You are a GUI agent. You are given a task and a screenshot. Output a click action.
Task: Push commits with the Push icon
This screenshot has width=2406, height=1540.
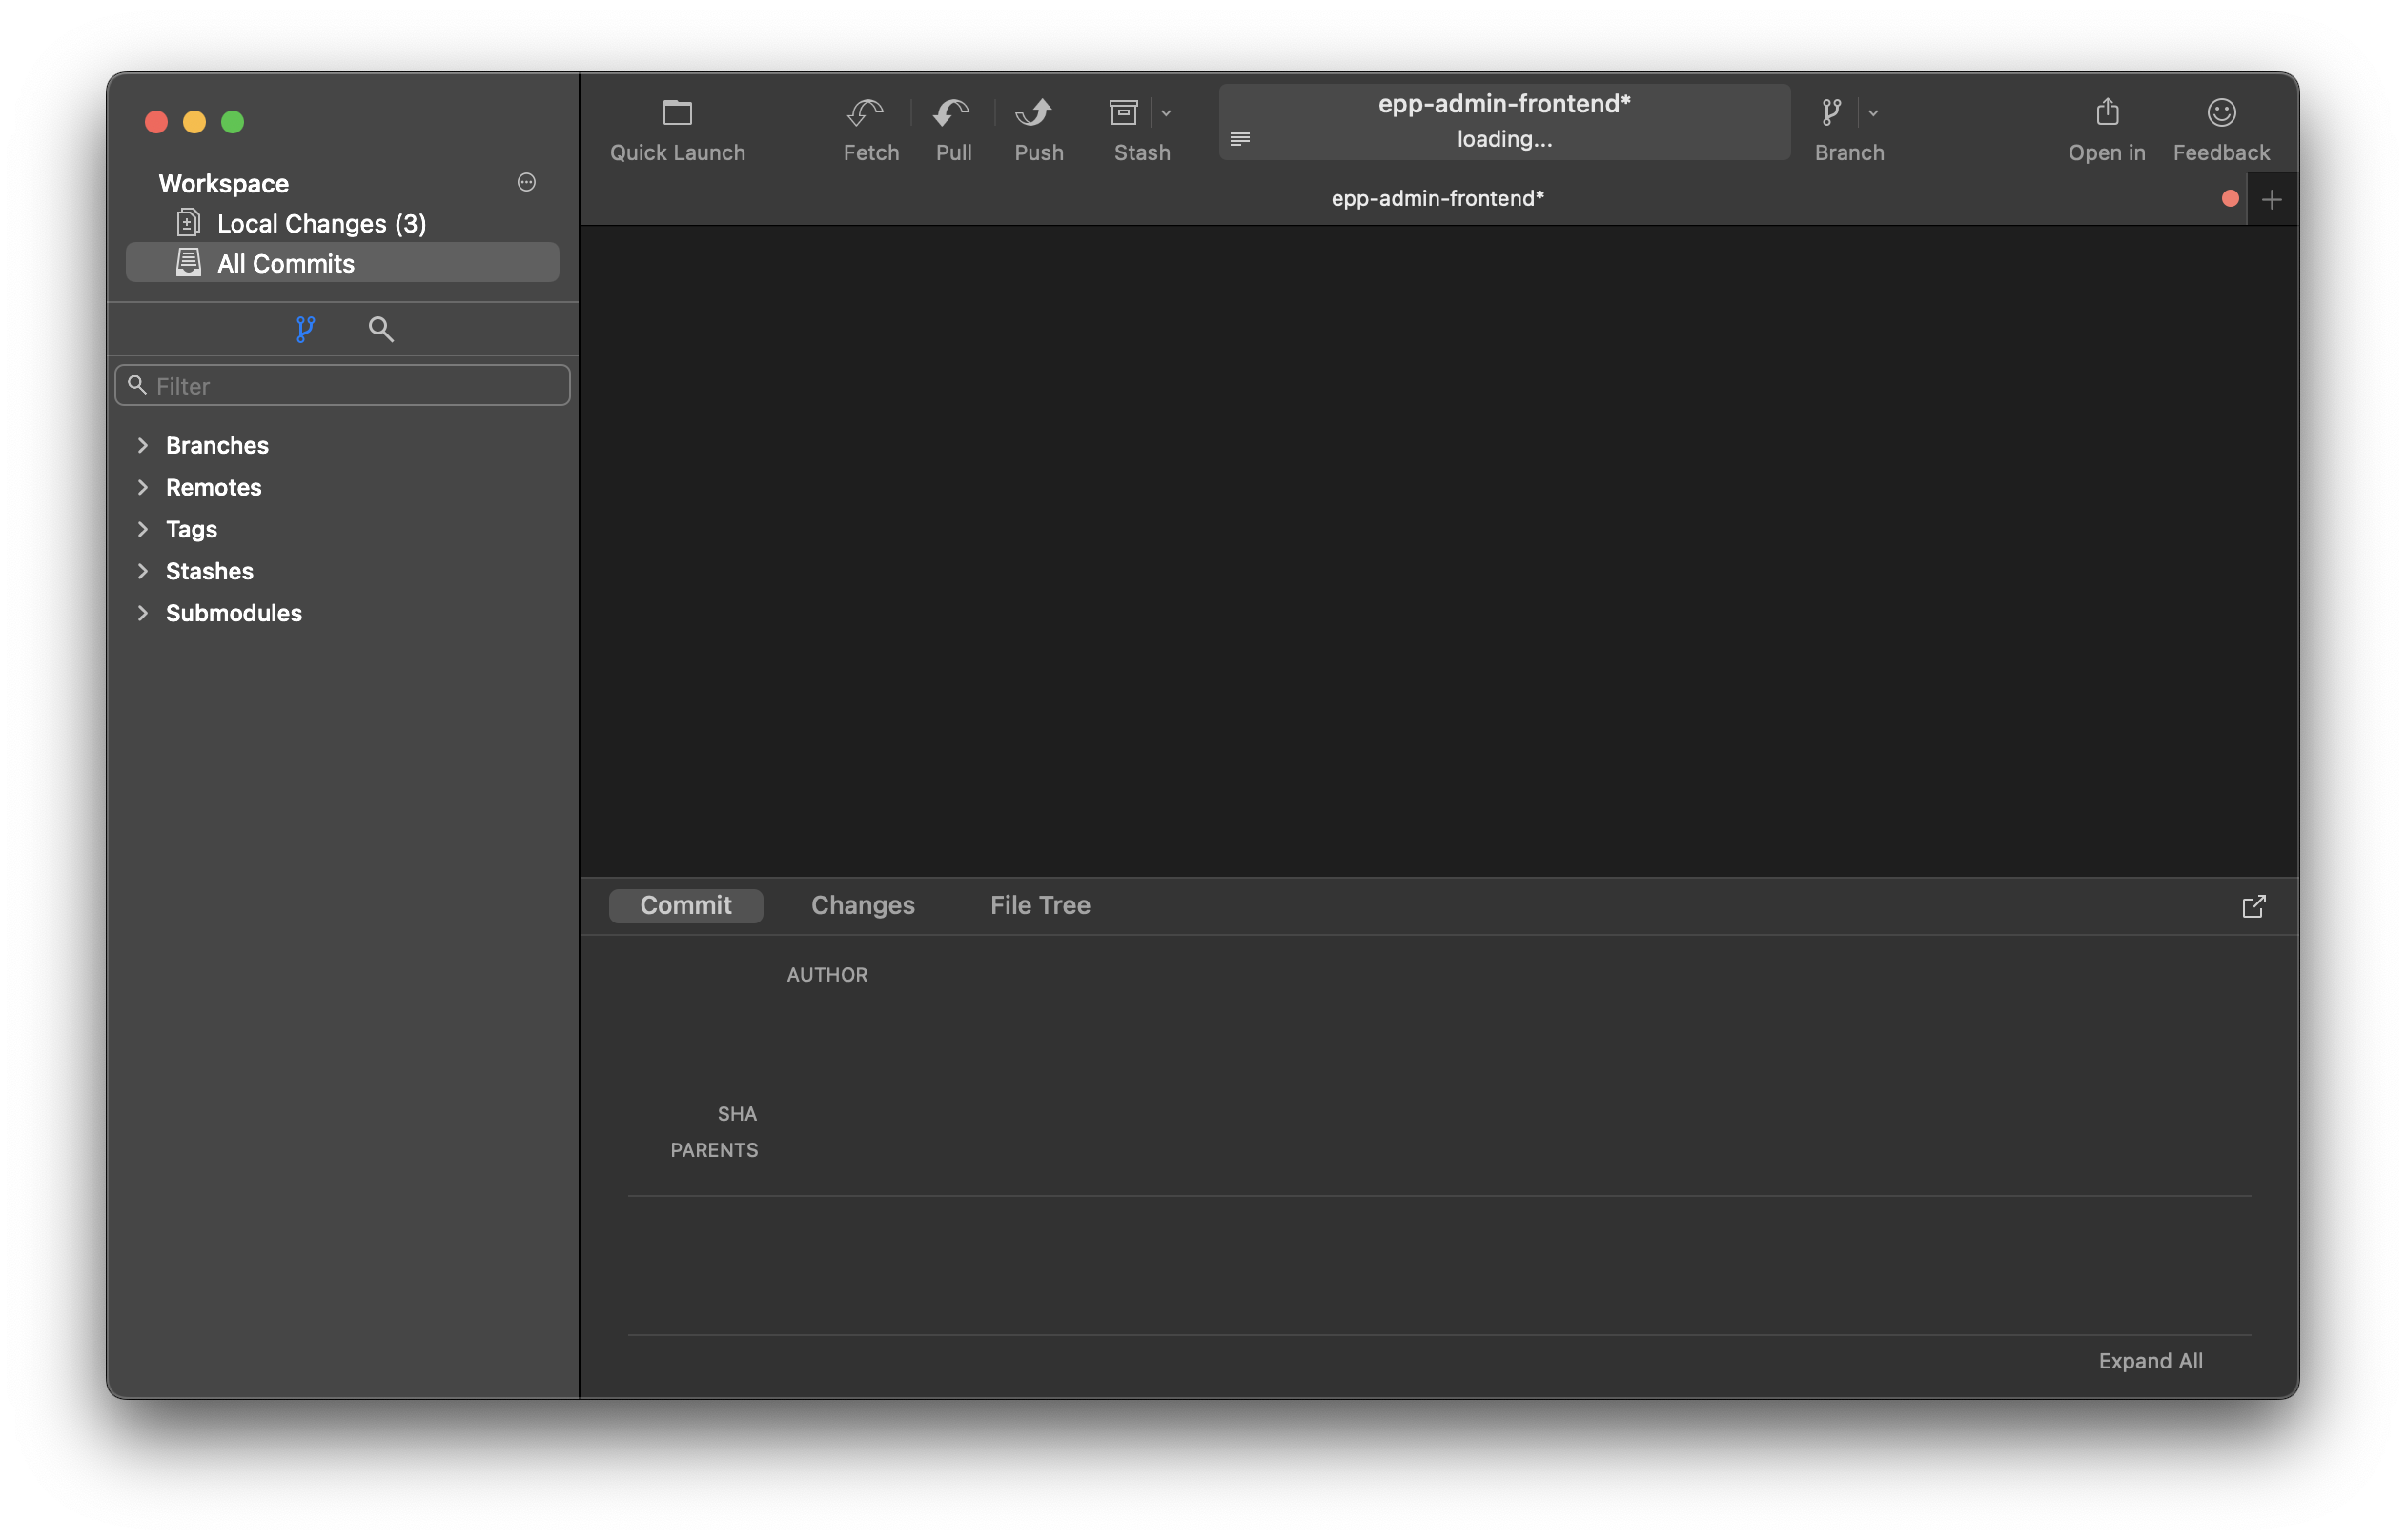pyautogui.click(x=1034, y=113)
